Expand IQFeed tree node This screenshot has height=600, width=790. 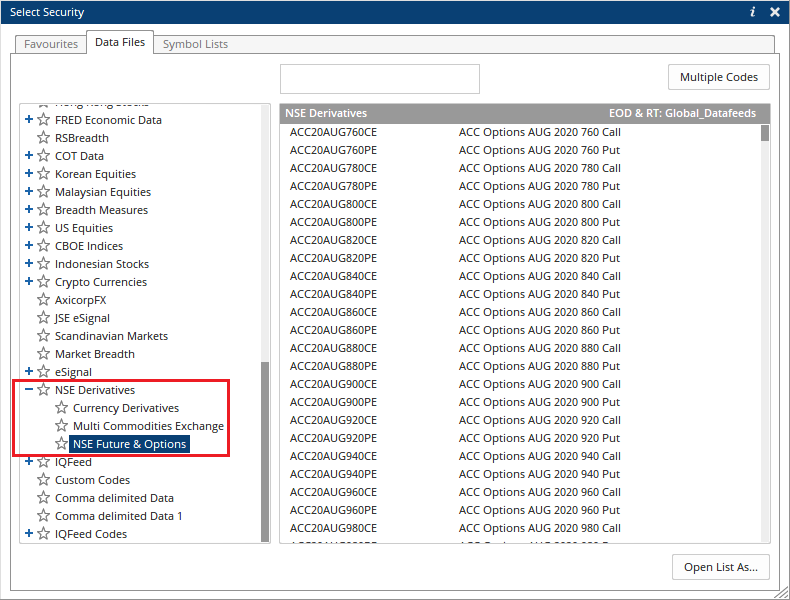tap(29, 461)
